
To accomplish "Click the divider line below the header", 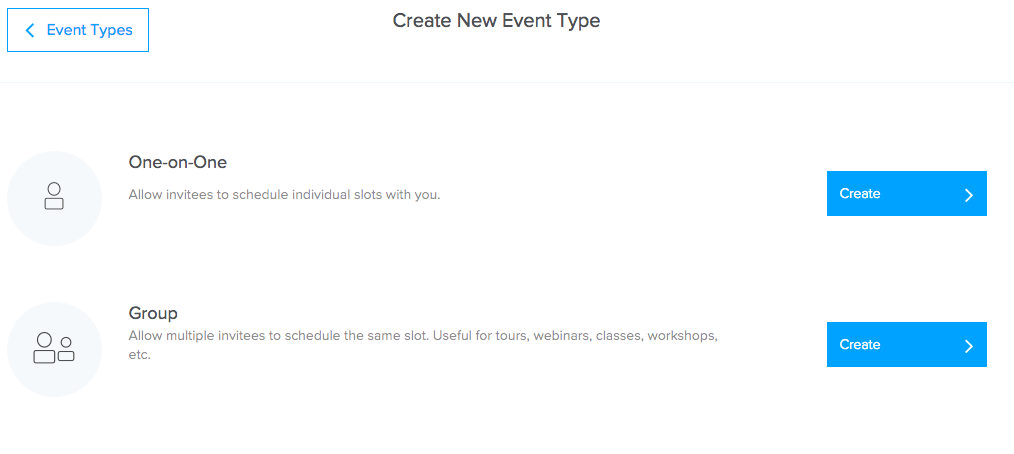I will click(x=507, y=82).
